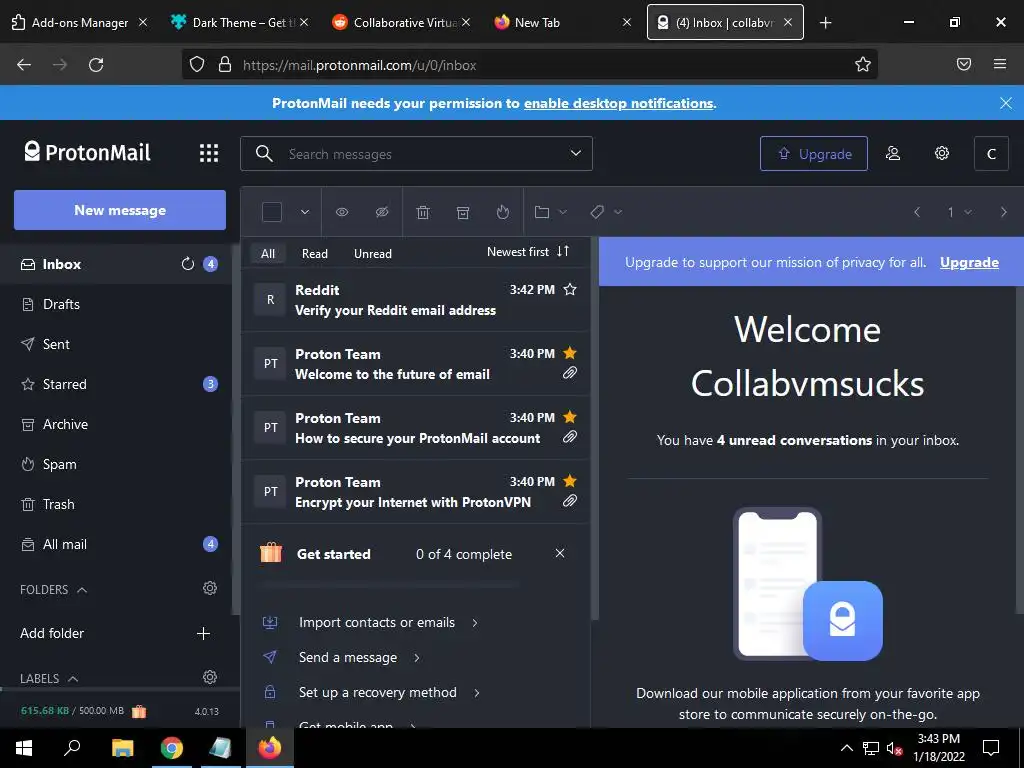1024x768 pixels.
Task: Open Chrome from the taskbar
Action: point(172,748)
